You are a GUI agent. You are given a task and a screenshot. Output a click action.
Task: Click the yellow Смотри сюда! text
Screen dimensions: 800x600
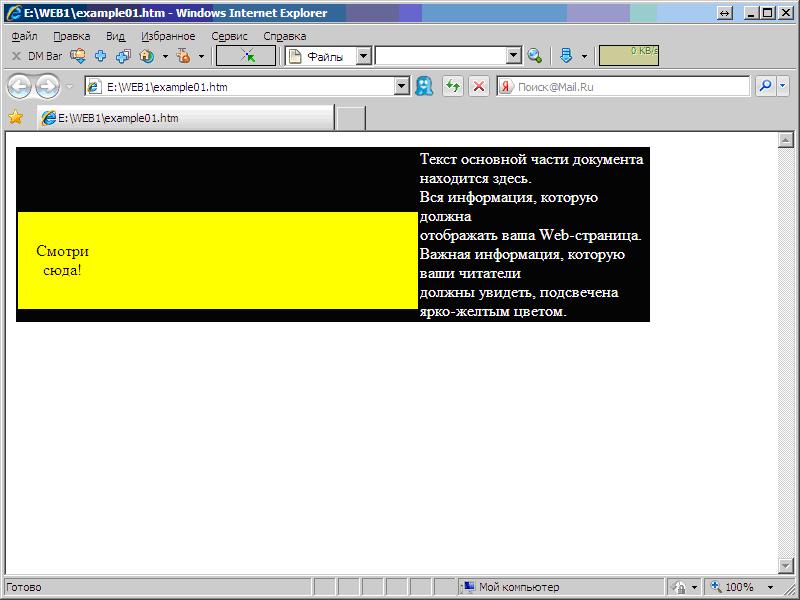(62, 260)
